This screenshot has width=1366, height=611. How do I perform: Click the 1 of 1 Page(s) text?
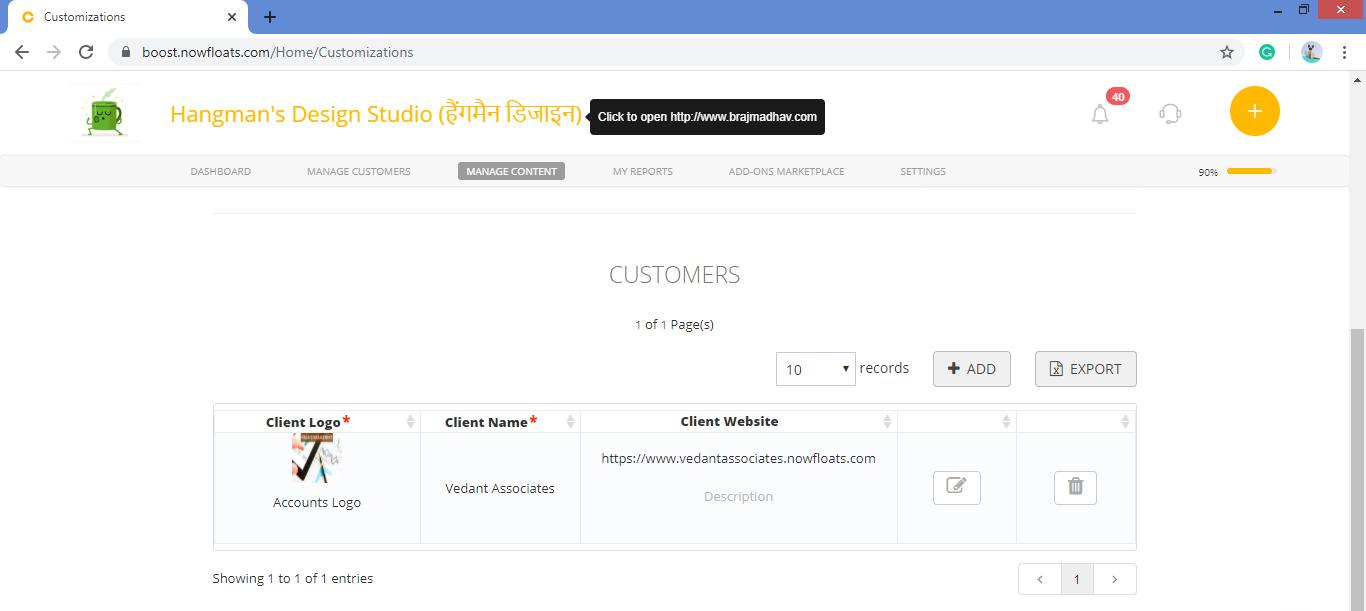click(674, 325)
